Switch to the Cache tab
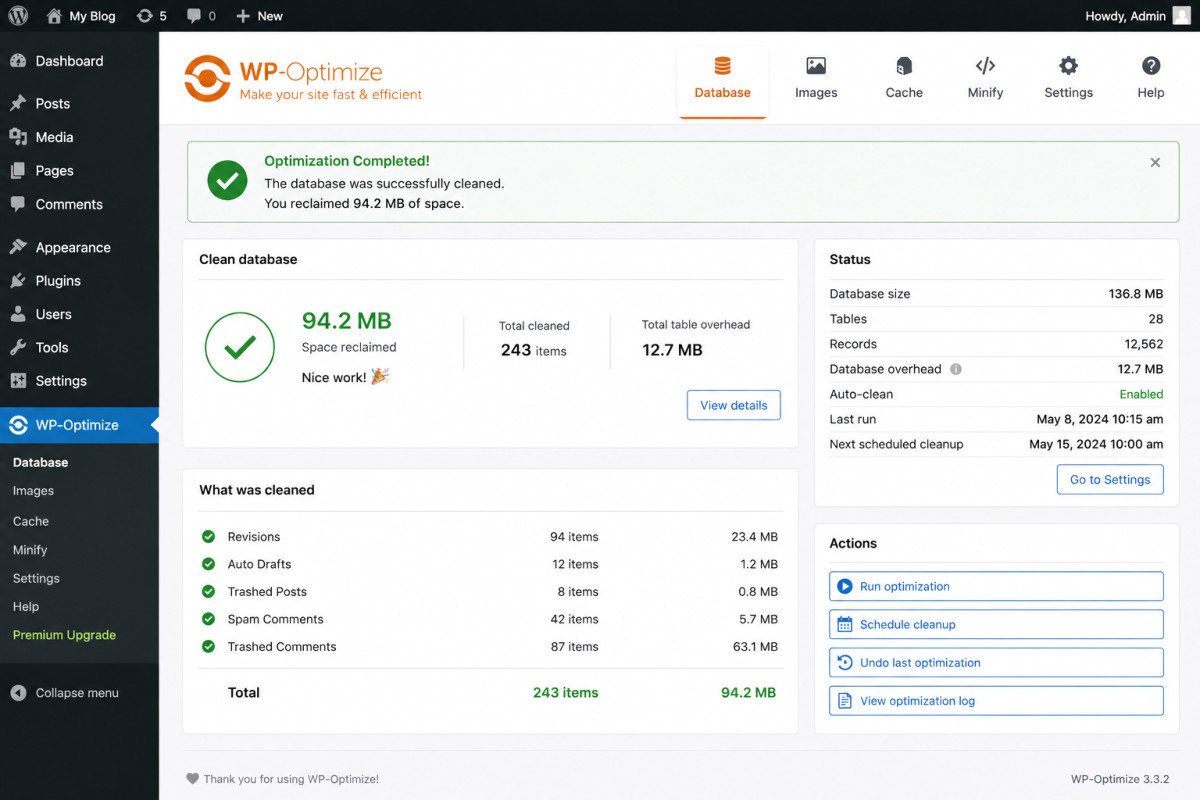The width and height of the screenshot is (1200, 800). tap(904, 79)
